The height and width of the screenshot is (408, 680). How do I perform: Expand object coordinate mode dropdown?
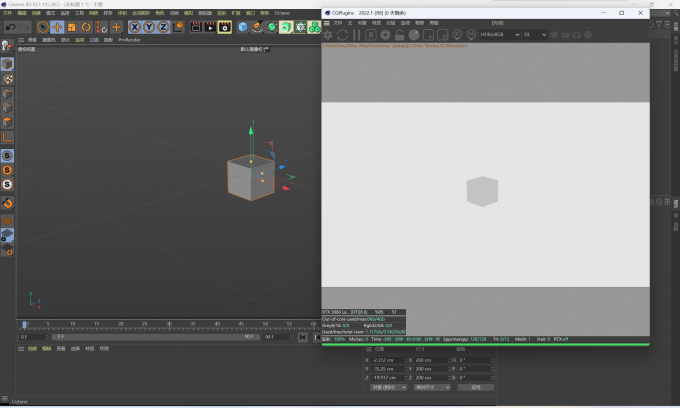click(x=389, y=387)
